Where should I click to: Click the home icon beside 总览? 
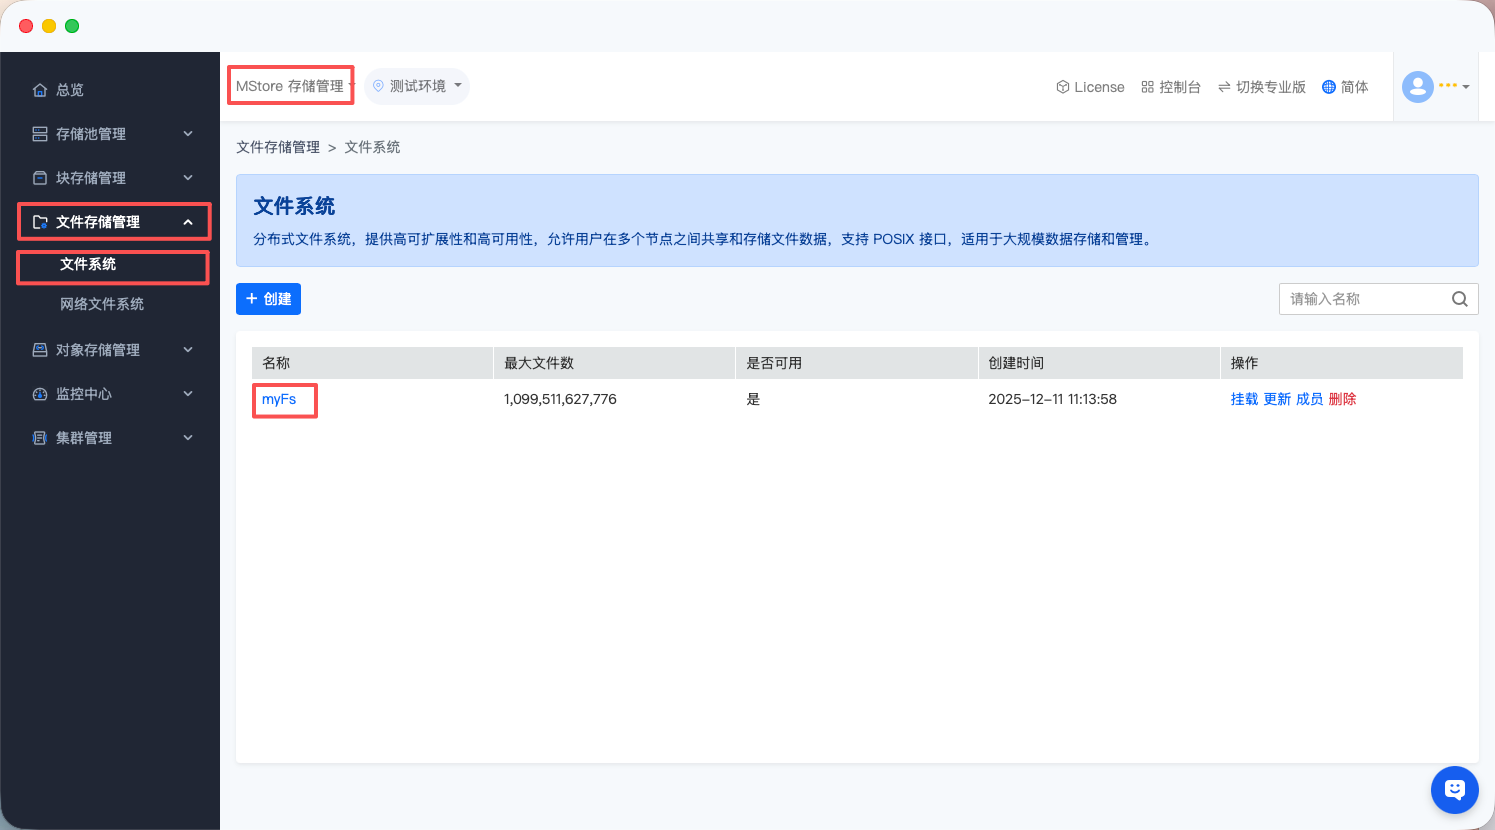click(40, 90)
